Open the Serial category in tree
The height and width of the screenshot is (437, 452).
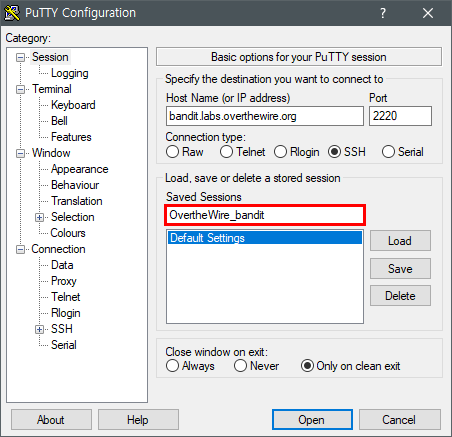tap(64, 345)
